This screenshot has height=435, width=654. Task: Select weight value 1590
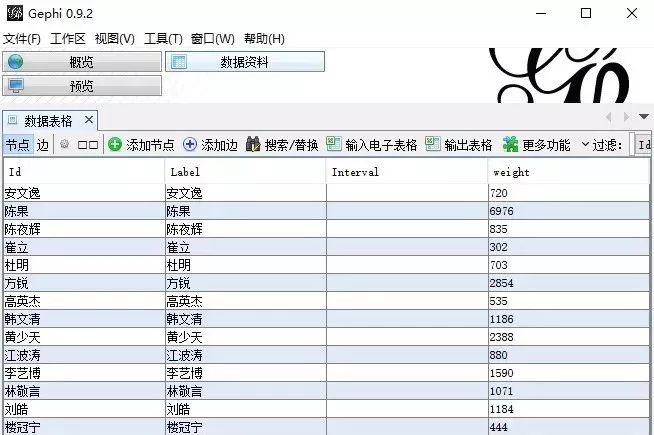pyautogui.click(x=569, y=373)
